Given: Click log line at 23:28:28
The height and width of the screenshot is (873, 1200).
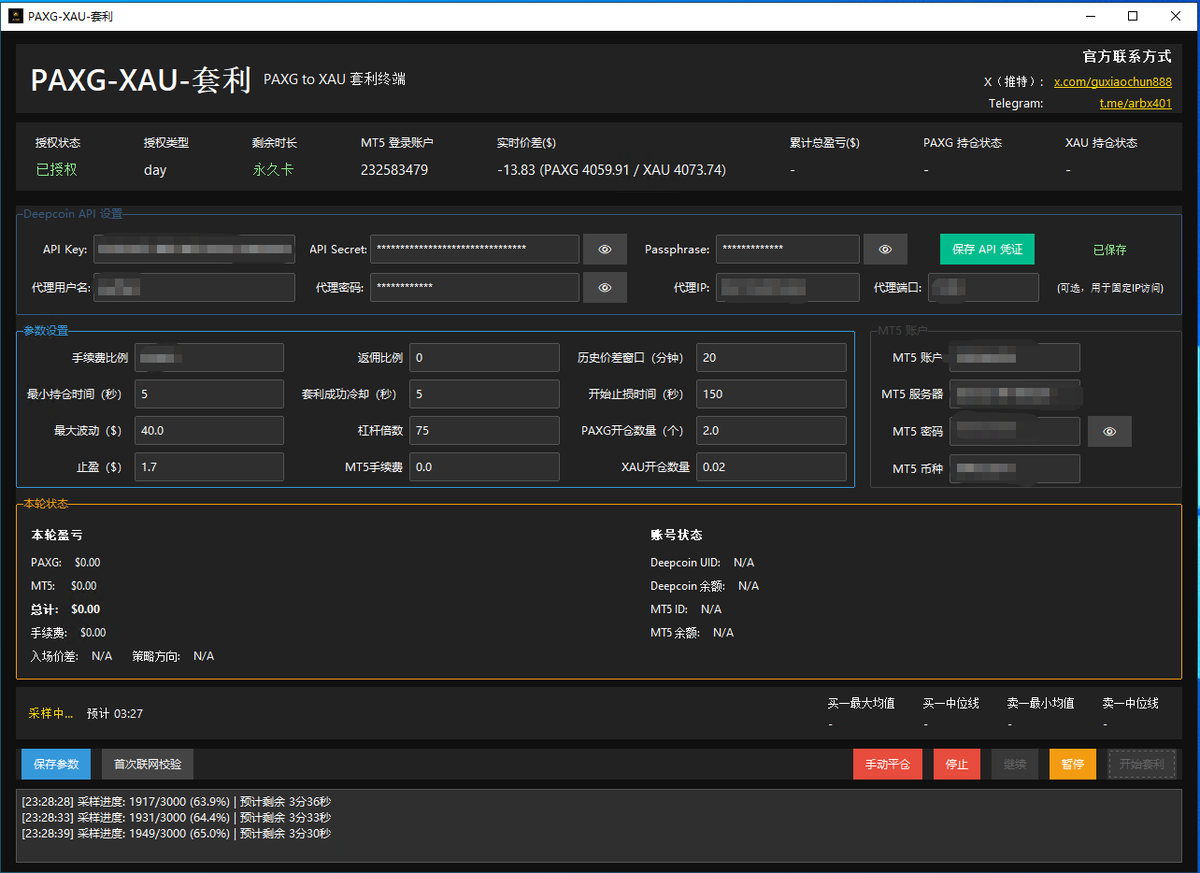Looking at the screenshot, I should click(x=176, y=802).
